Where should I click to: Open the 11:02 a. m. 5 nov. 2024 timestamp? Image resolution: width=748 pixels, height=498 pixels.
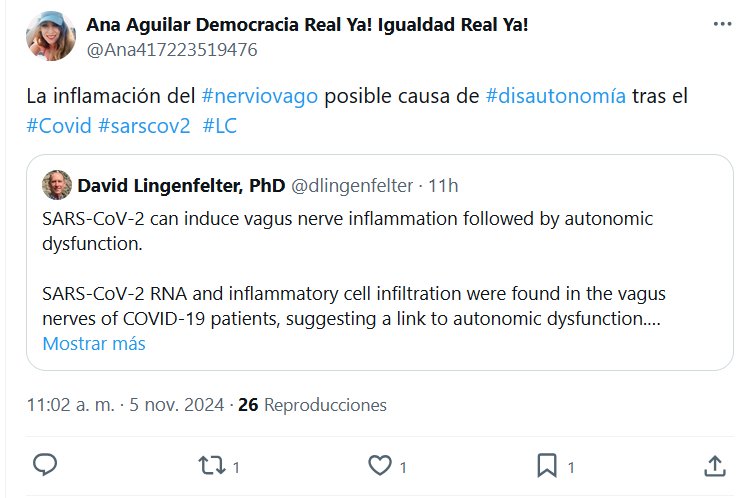[x=125, y=405]
